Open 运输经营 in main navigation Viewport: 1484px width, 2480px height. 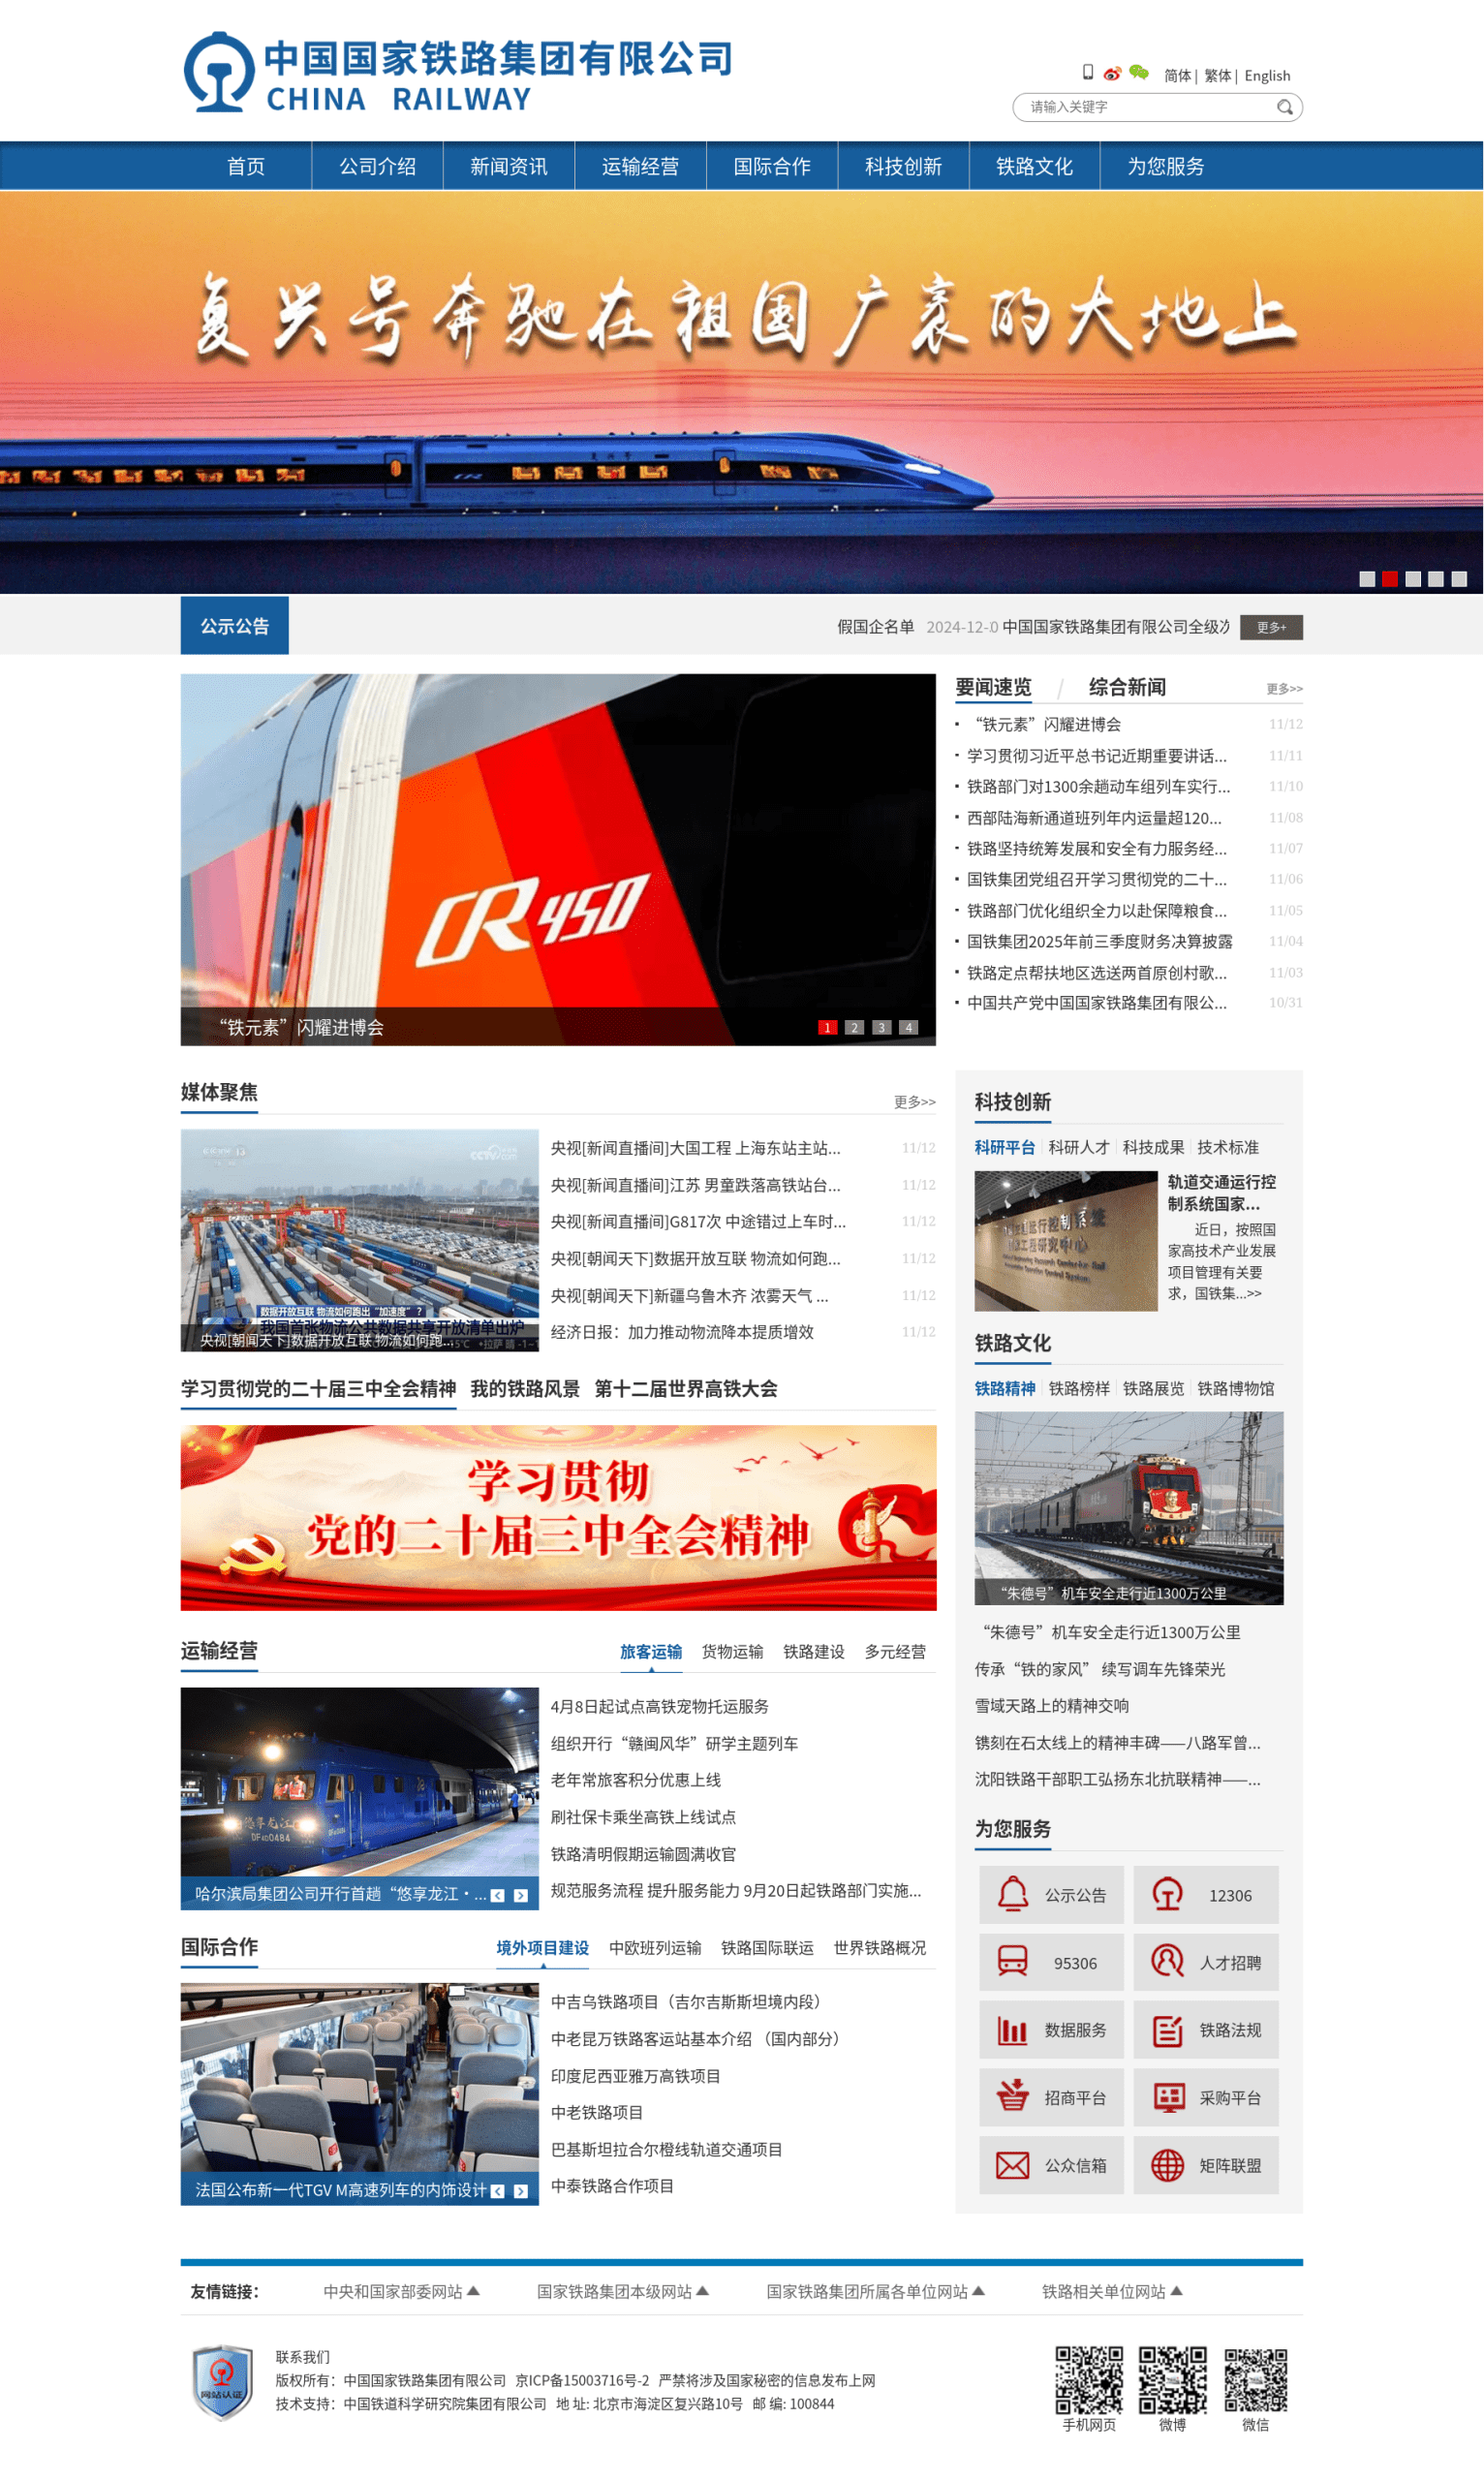click(640, 166)
